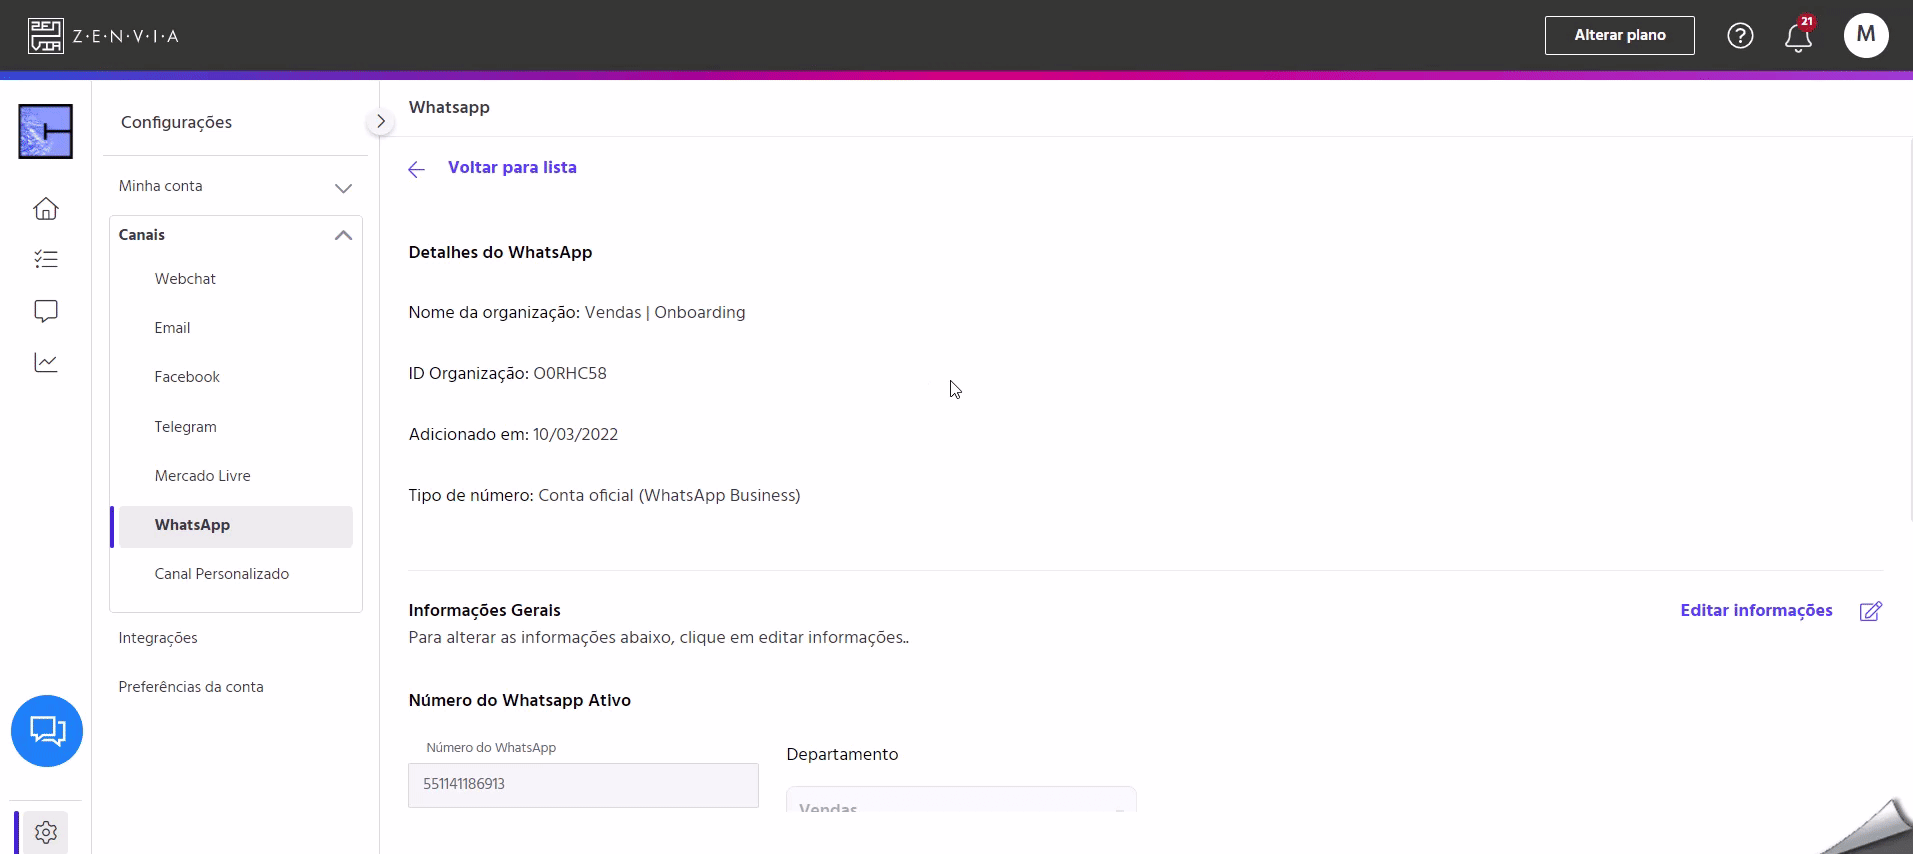The image size is (1913, 854).
Task: Open the help question mark icon
Action: coord(1740,36)
